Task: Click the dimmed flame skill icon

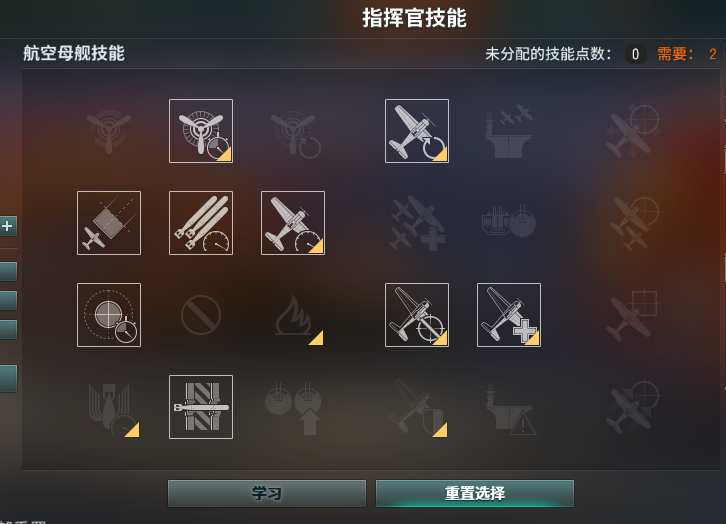Action: tap(293, 315)
